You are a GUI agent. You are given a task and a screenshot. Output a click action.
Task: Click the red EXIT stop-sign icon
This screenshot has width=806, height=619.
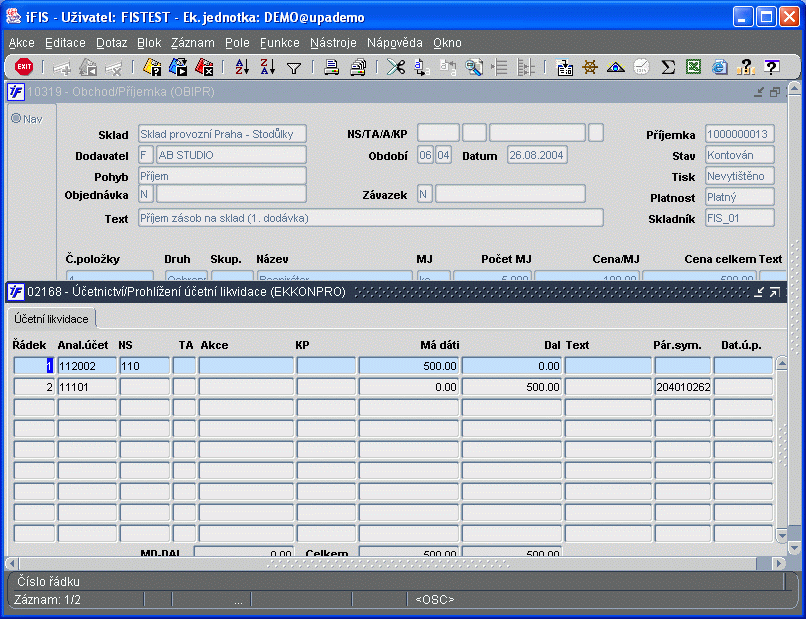(24, 67)
